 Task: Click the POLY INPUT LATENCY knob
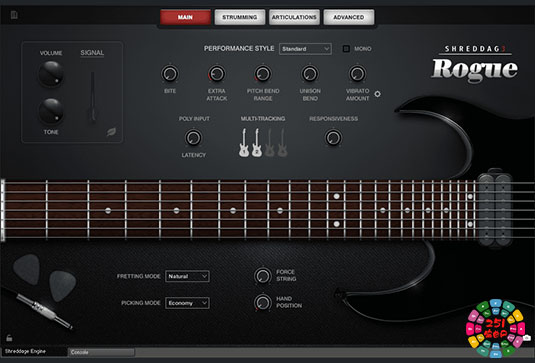coord(193,138)
